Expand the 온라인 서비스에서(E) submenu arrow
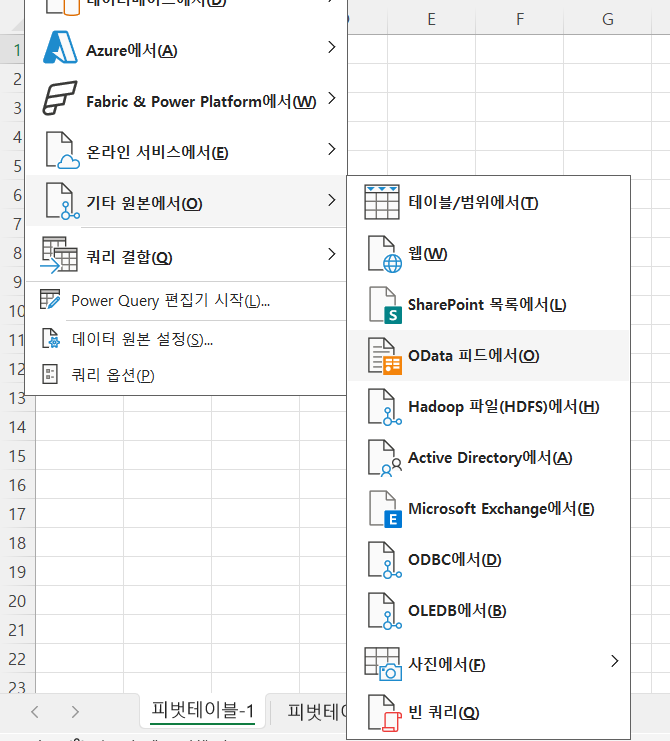This screenshot has height=741, width=670. [332, 149]
